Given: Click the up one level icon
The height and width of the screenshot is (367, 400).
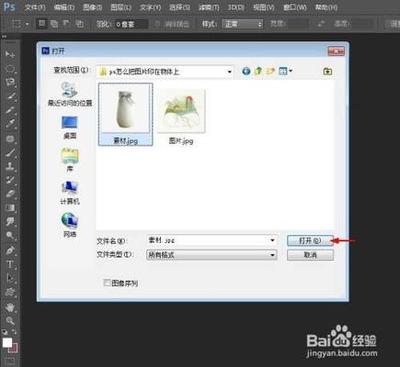Looking at the screenshot, I should [x=258, y=71].
